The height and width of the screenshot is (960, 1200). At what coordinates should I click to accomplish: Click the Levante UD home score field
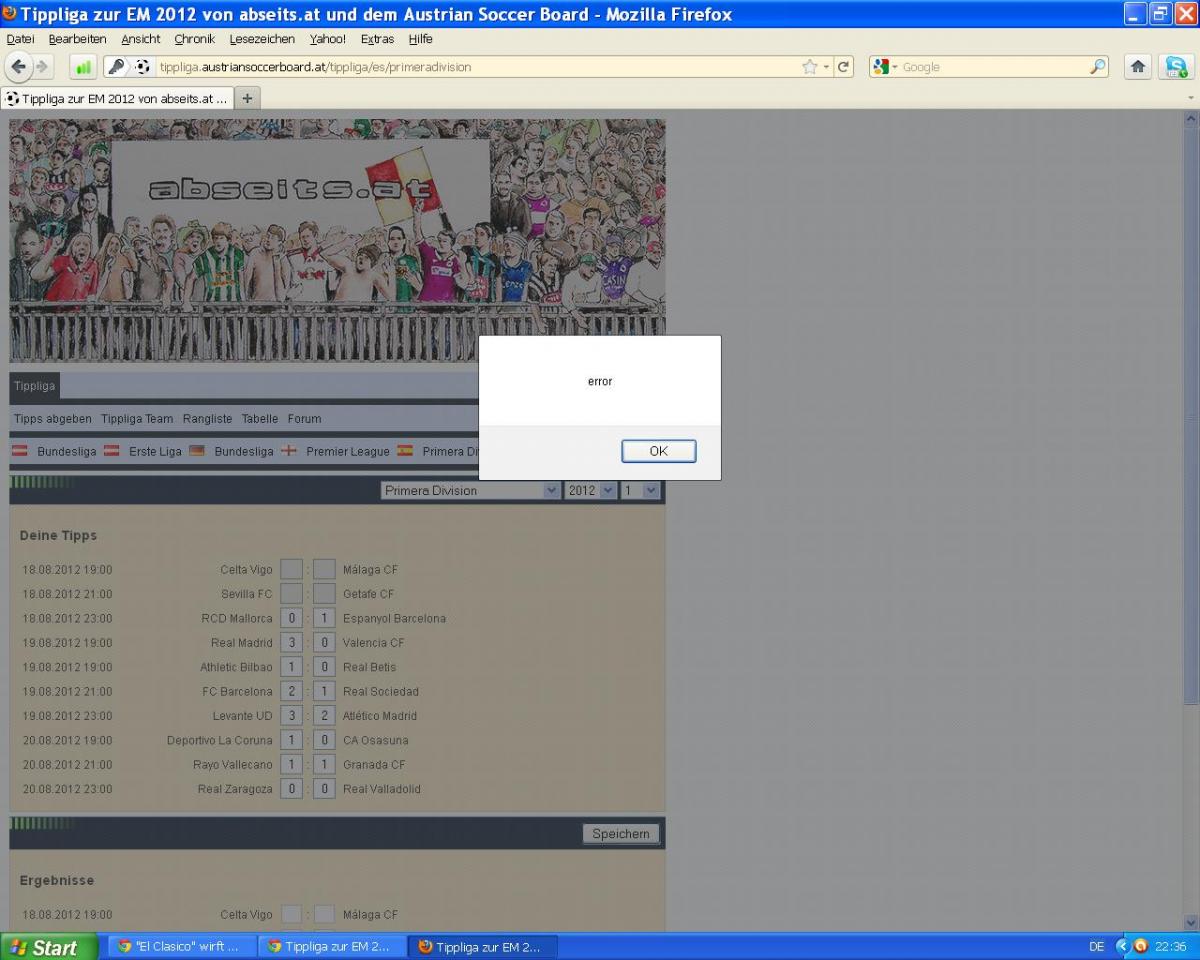pos(291,716)
